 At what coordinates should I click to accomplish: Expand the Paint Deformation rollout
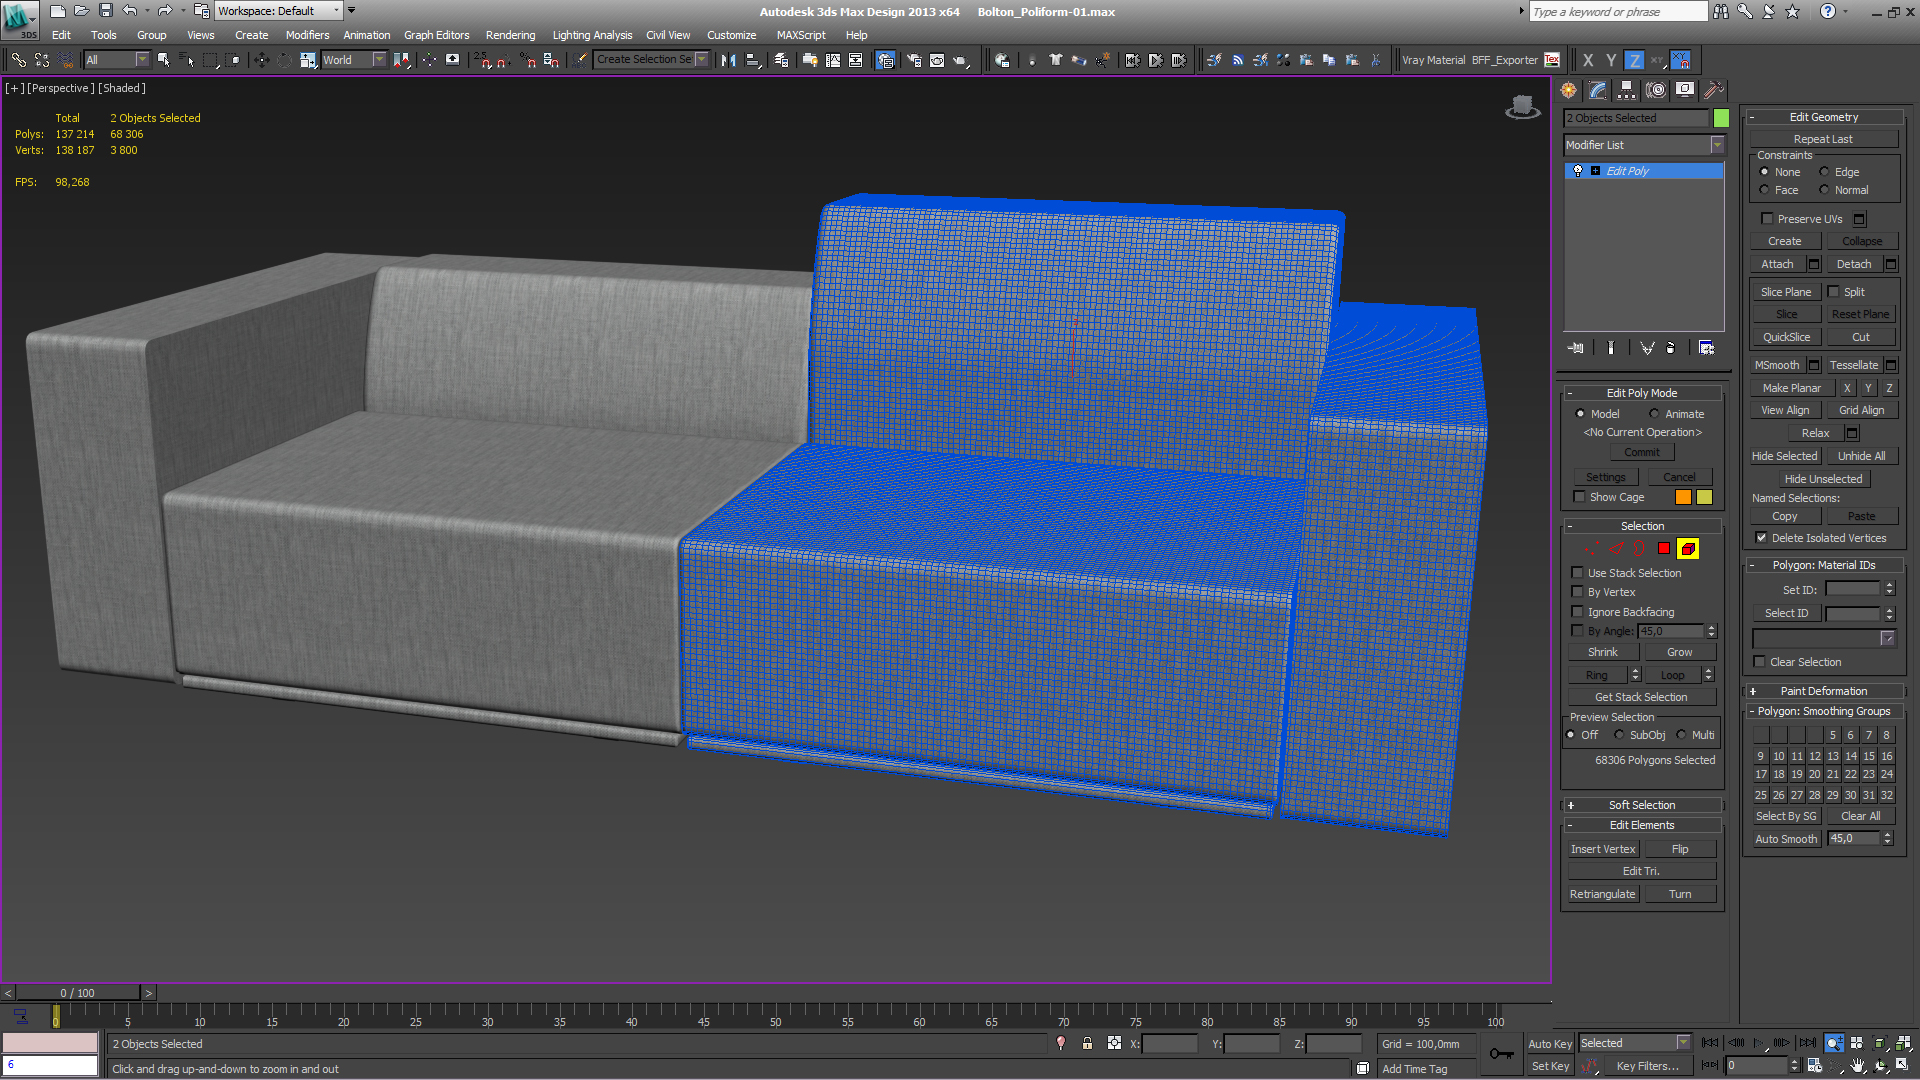(x=1824, y=690)
